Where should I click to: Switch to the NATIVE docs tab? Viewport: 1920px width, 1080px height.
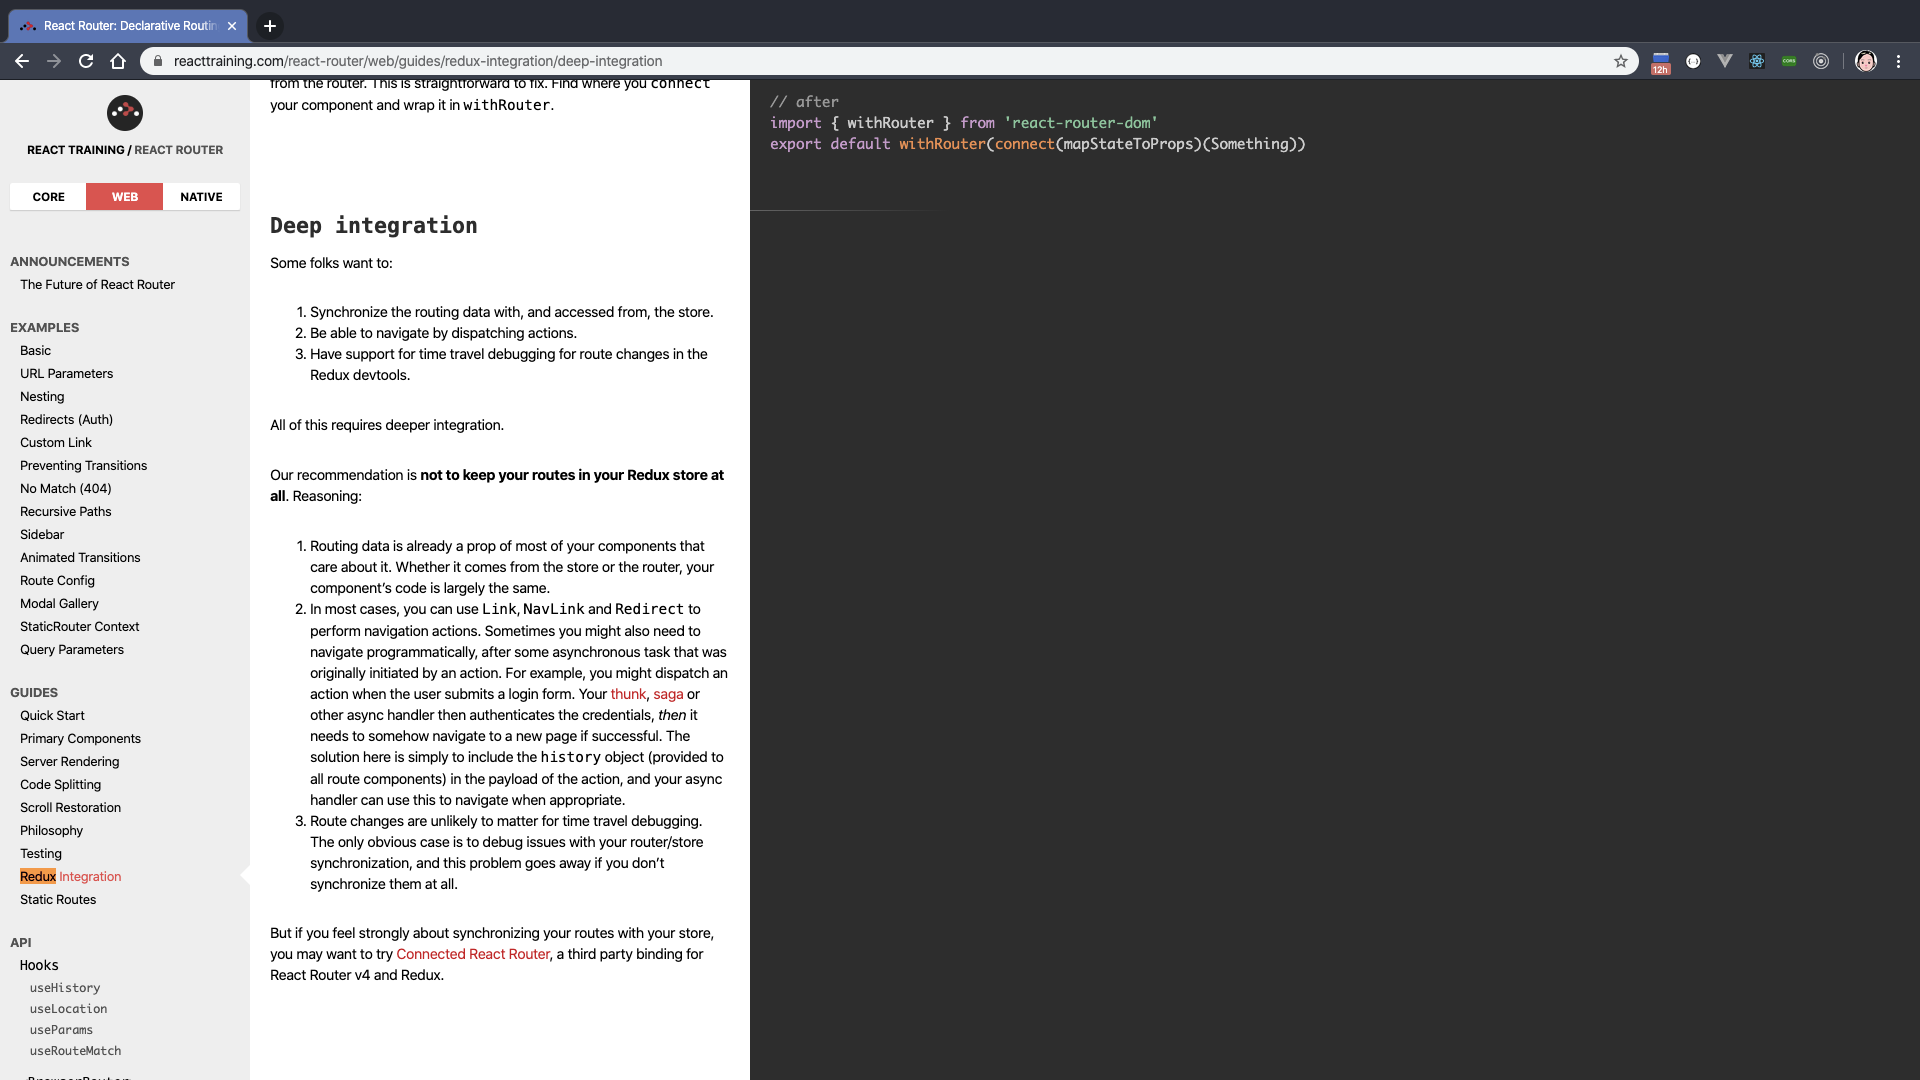coord(201,197)
